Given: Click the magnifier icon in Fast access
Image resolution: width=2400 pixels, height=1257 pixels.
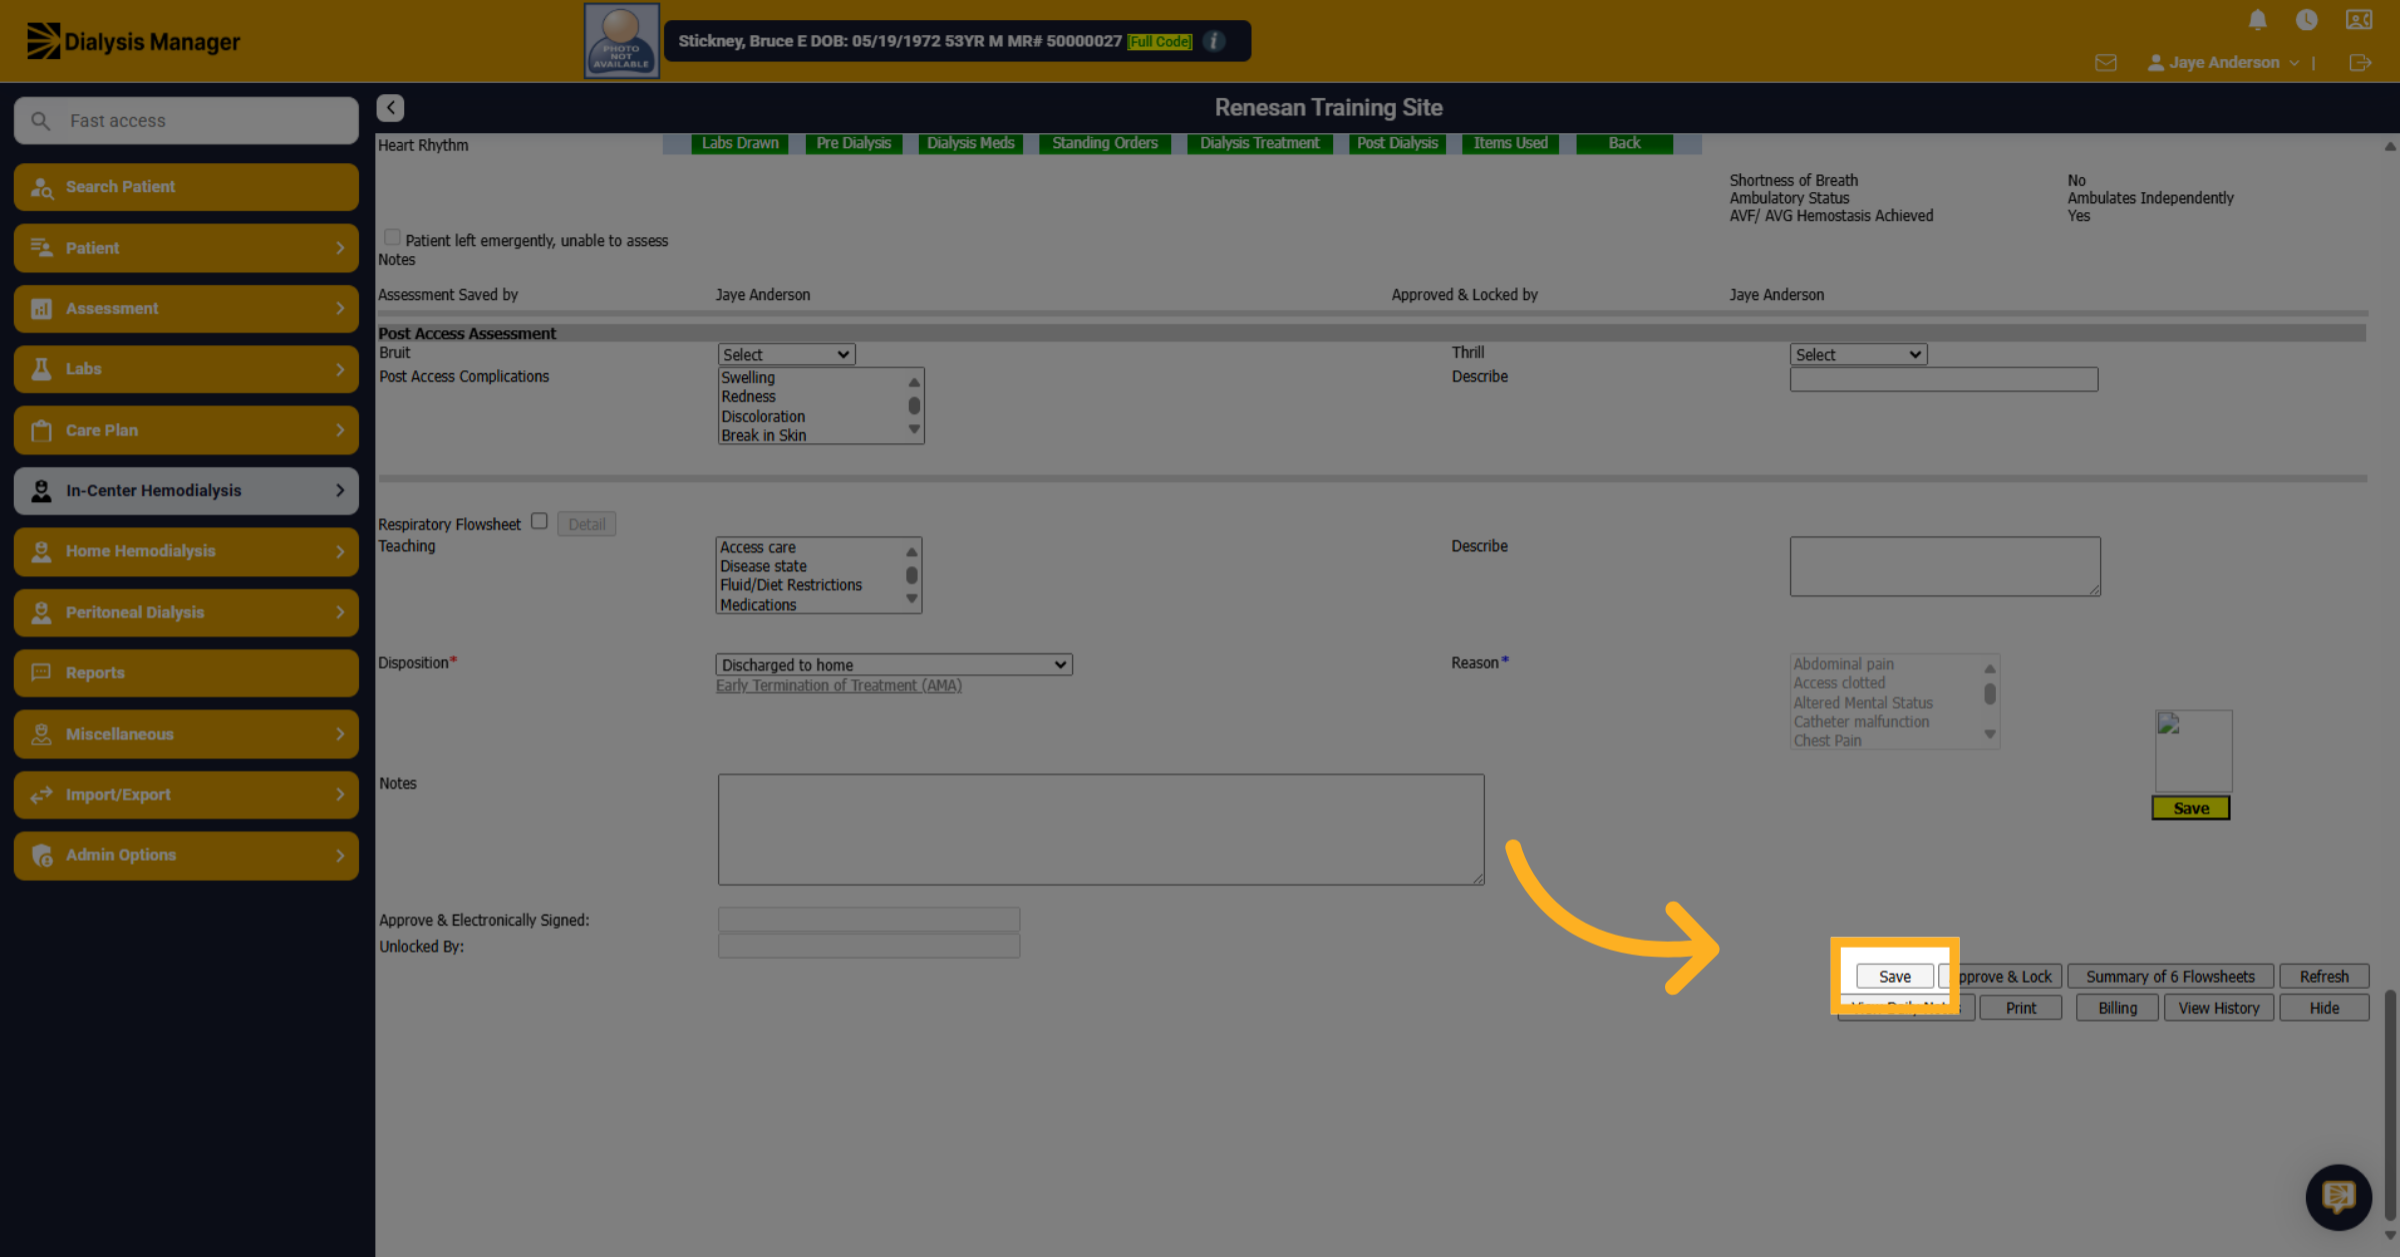Looking at the screenshot, I should coord(40,121).
